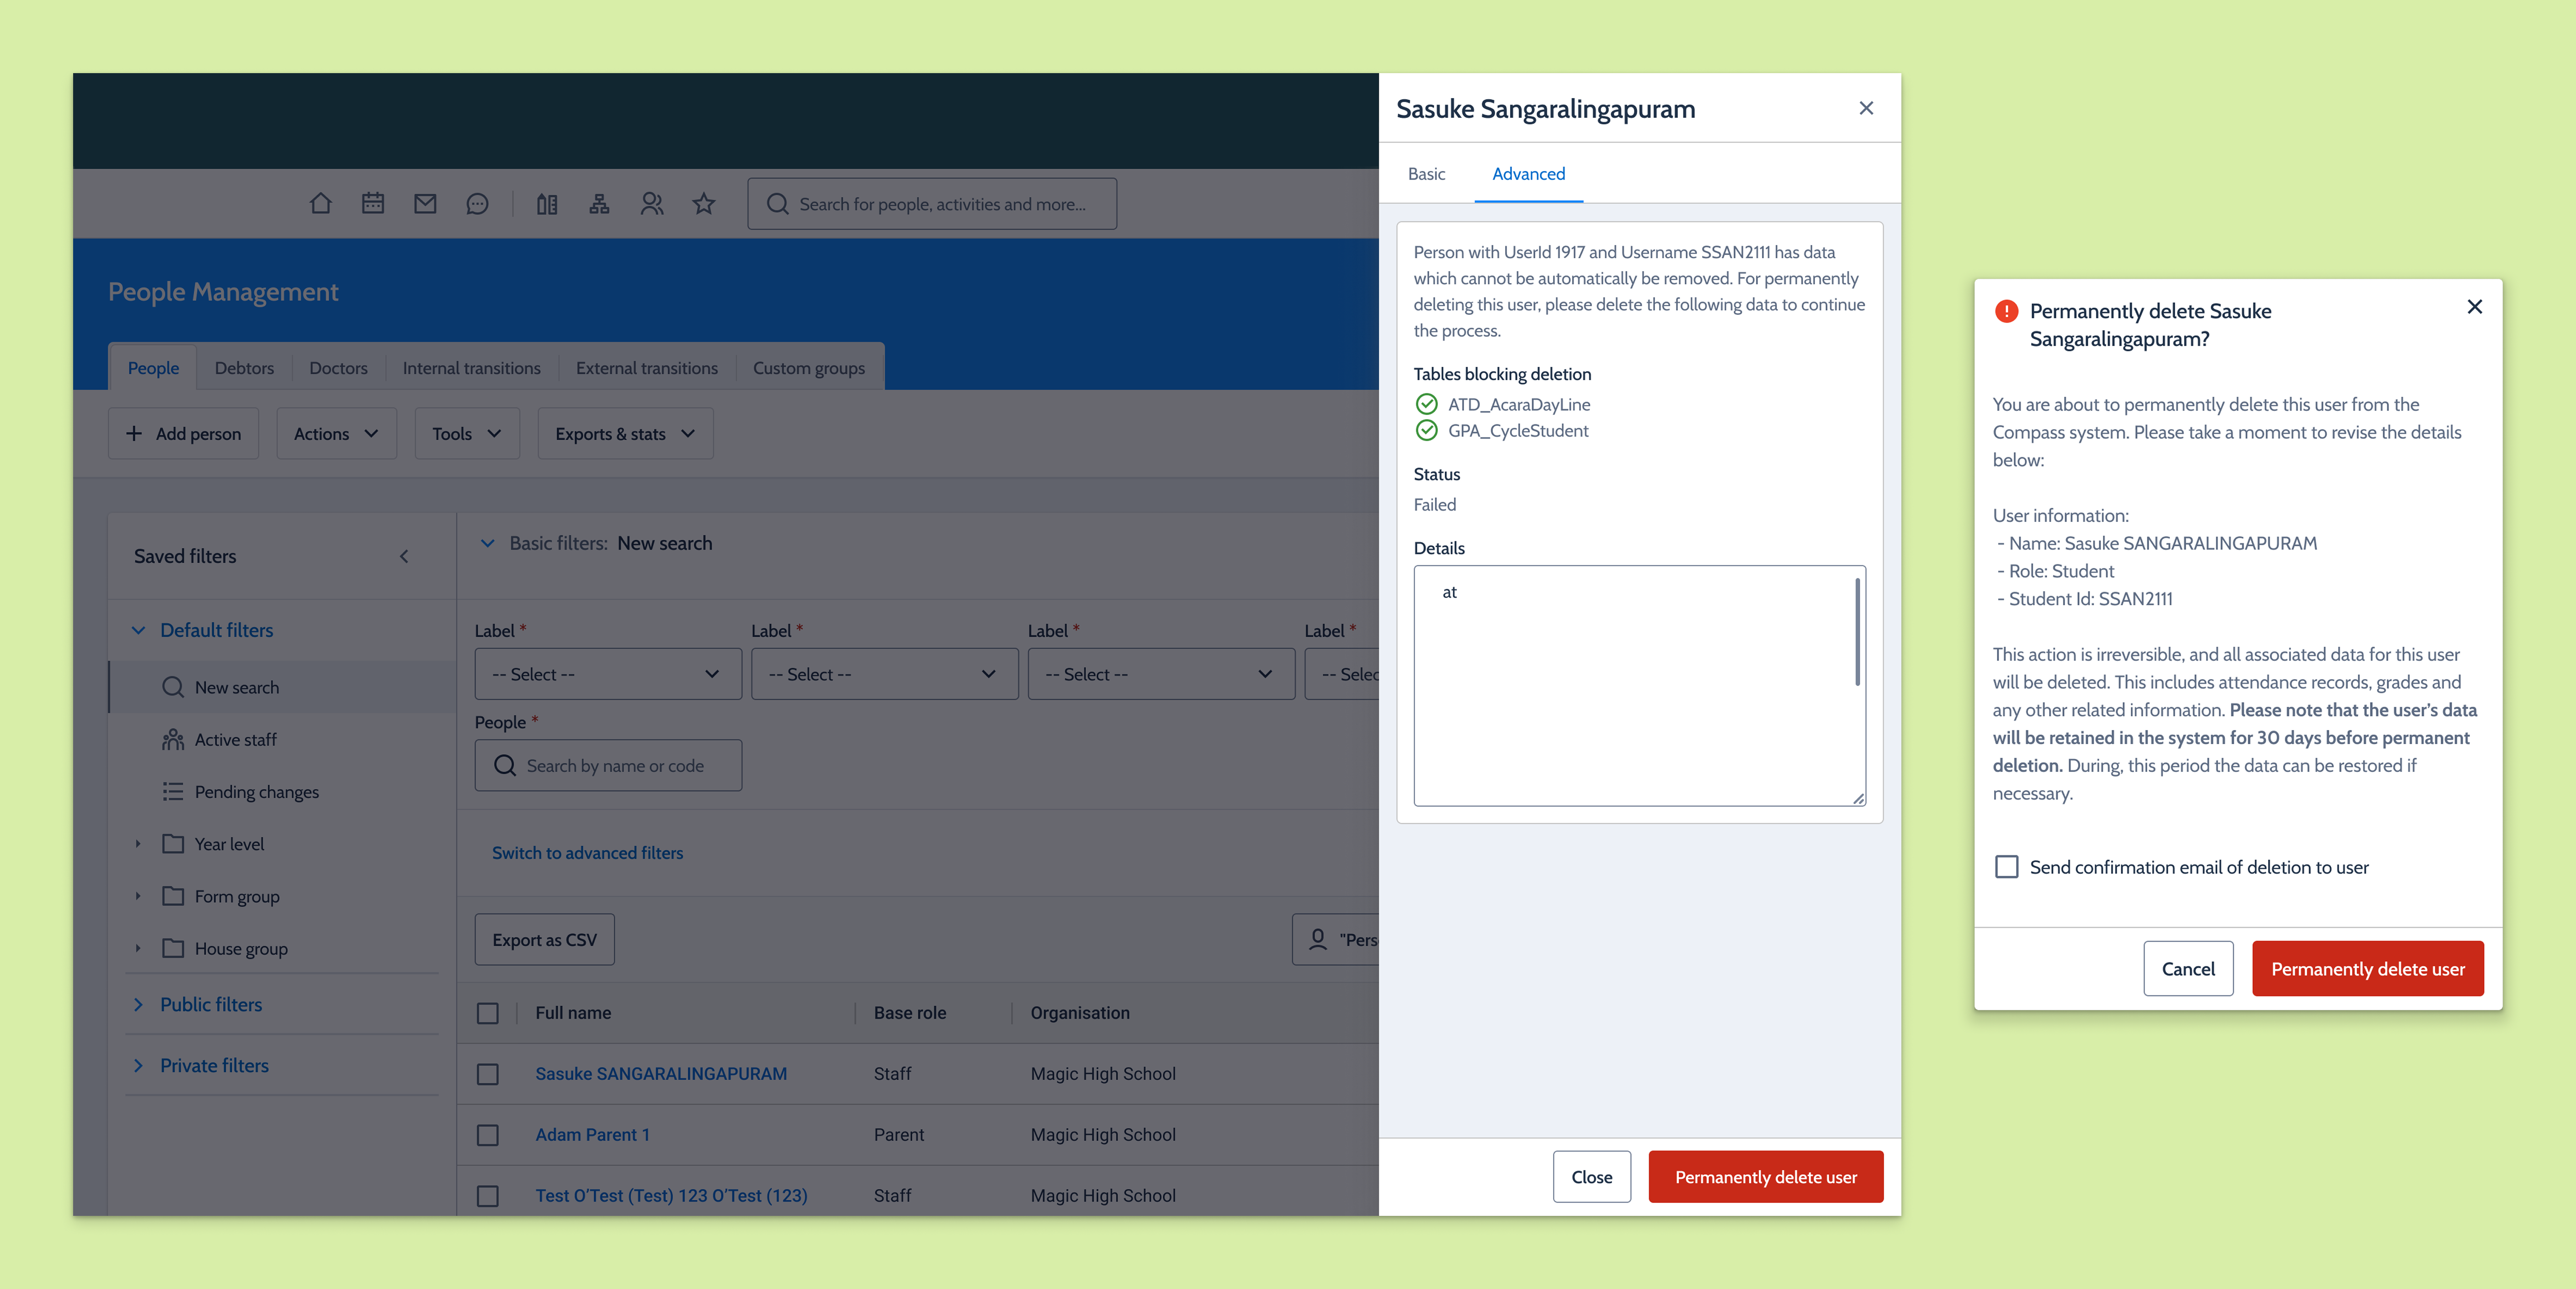Collapse the Basic filters chevron
The width and height of the screenshot is (2576, 1289).
488,543
